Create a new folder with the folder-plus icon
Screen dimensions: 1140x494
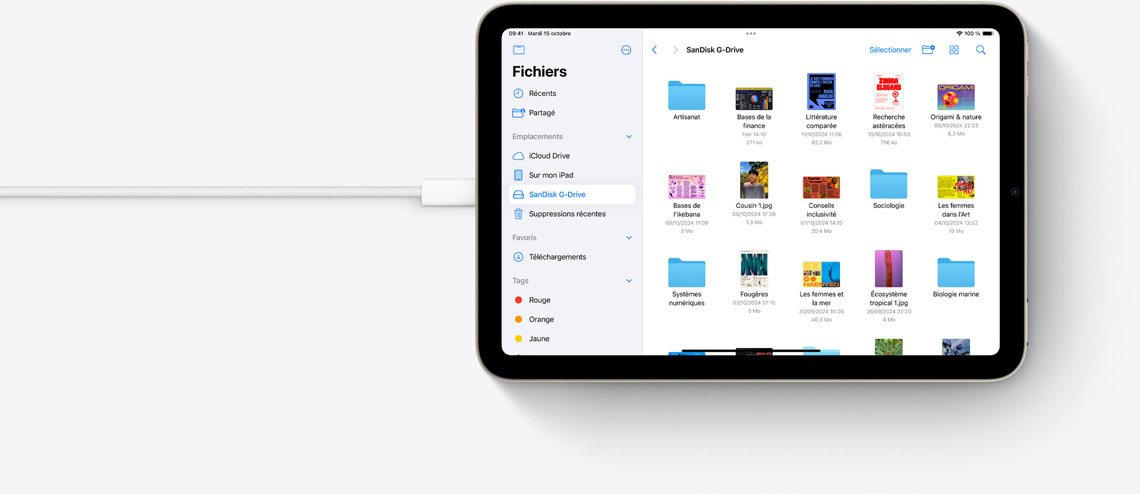click(928, 50)
